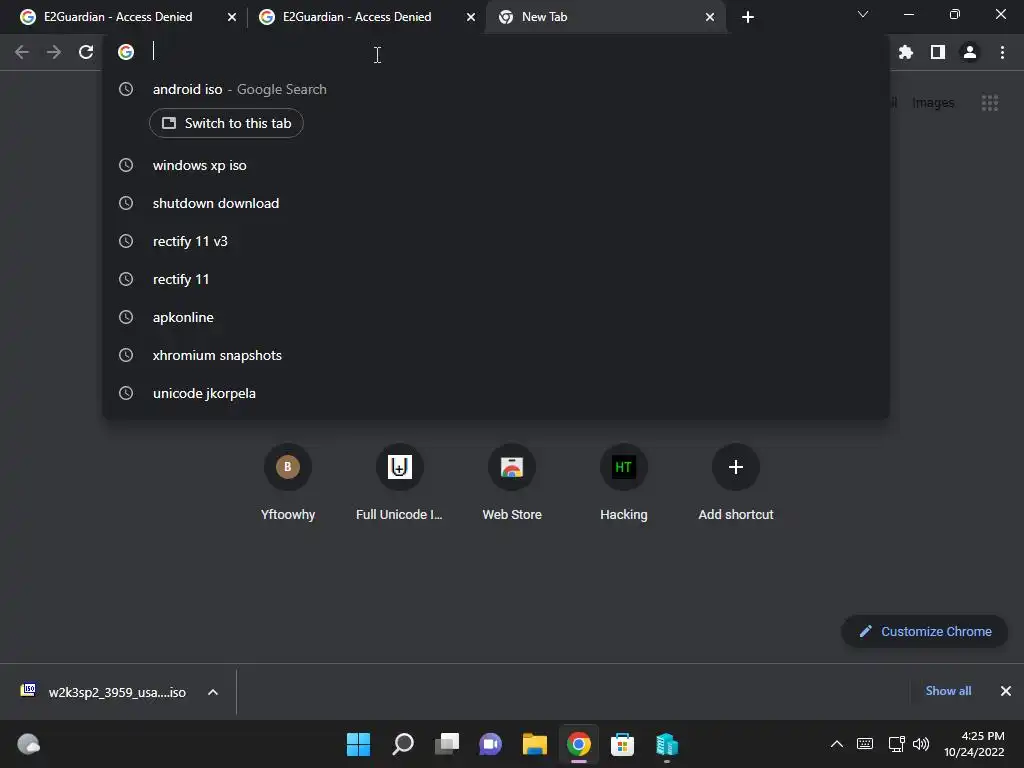Open the Windows Start menu
This screenshot has width=1024, height=768.
(x=359, y=744)
